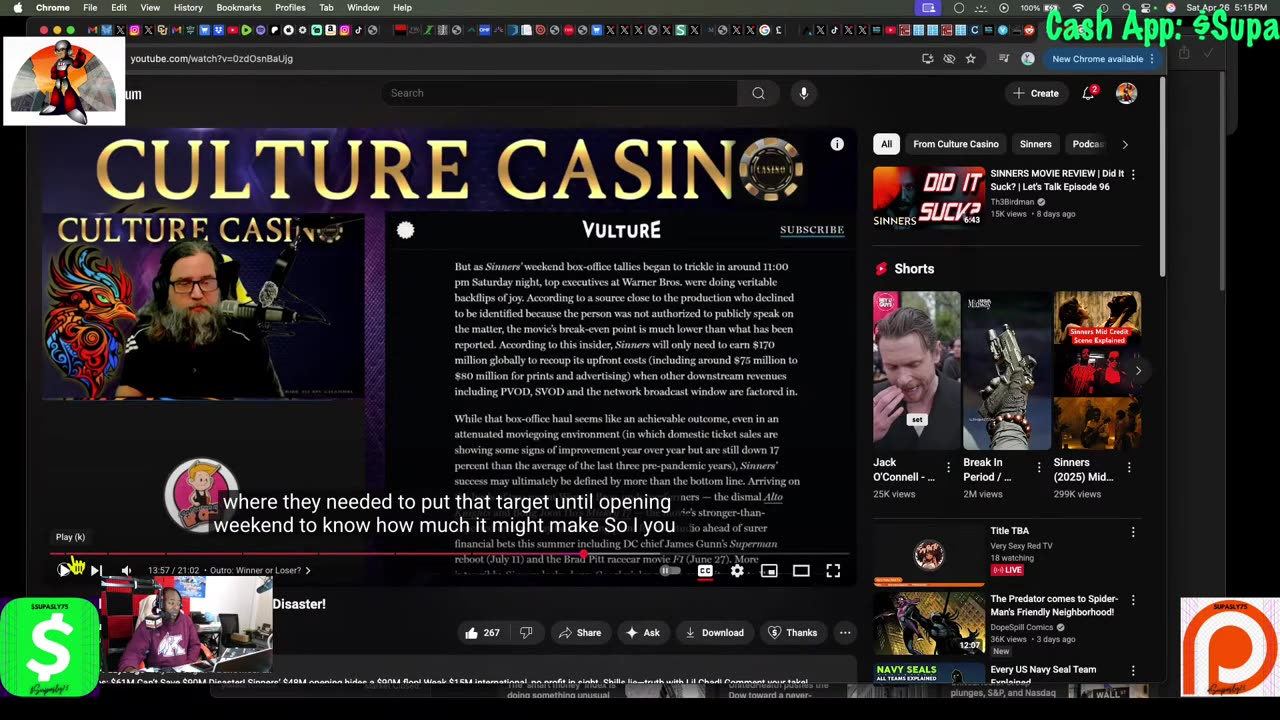The height and width of the screenshot is (720, 1280).
Task: Open the YouTube account avatar menu
Action: click(1127, 93)
